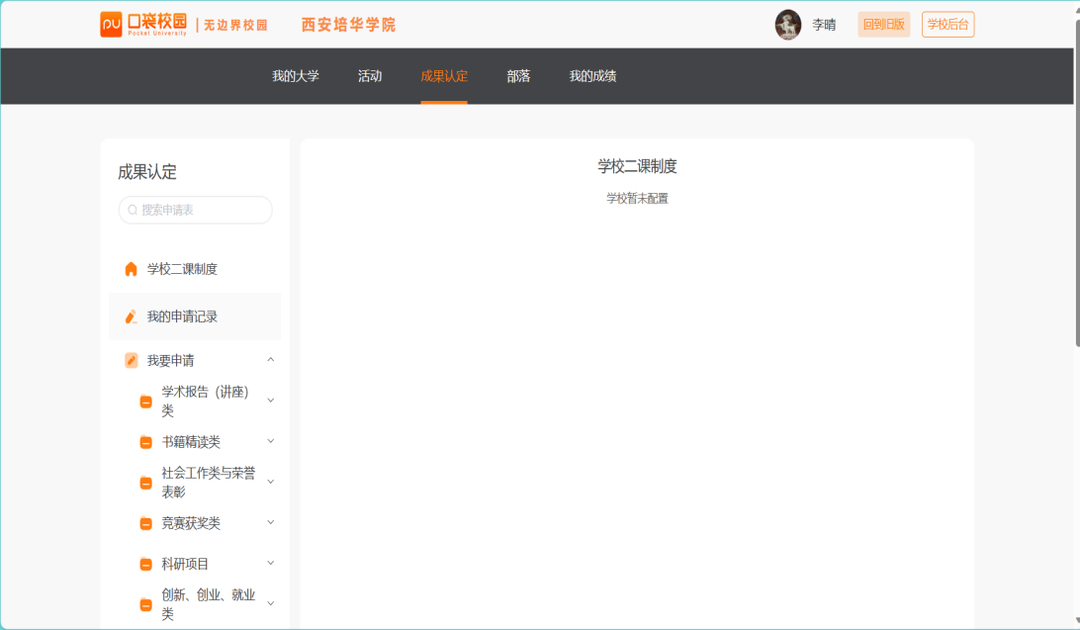This screenshot has height=630, width=1080.
Task: Open the user avatar for 李晴
Action: 788,25
